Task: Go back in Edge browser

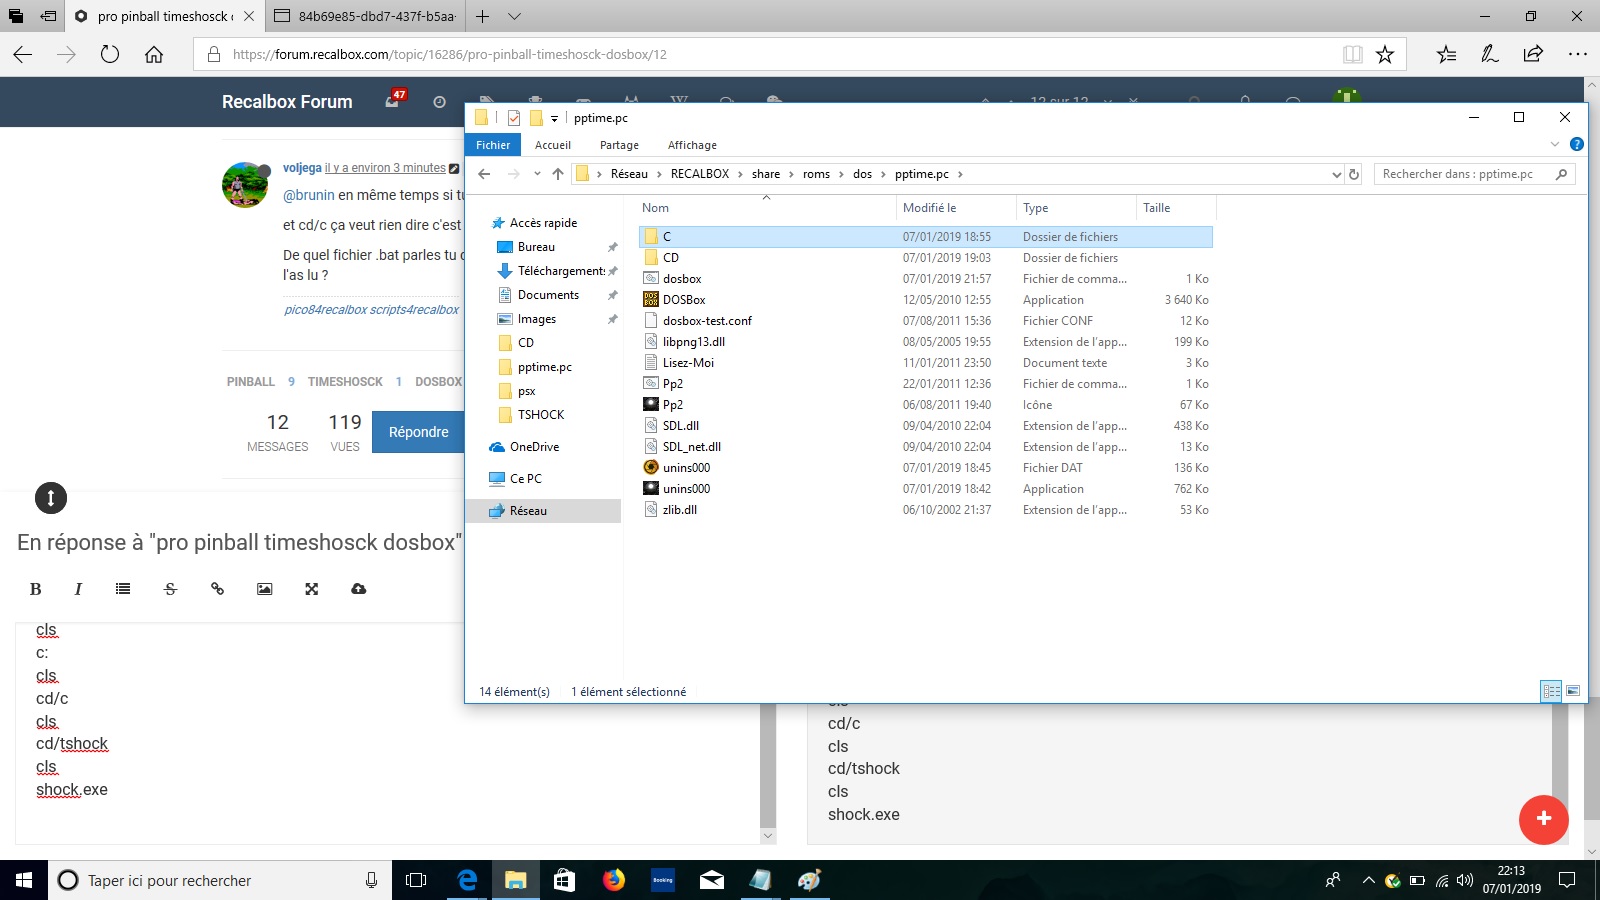Action: click(x=22, y=54)
